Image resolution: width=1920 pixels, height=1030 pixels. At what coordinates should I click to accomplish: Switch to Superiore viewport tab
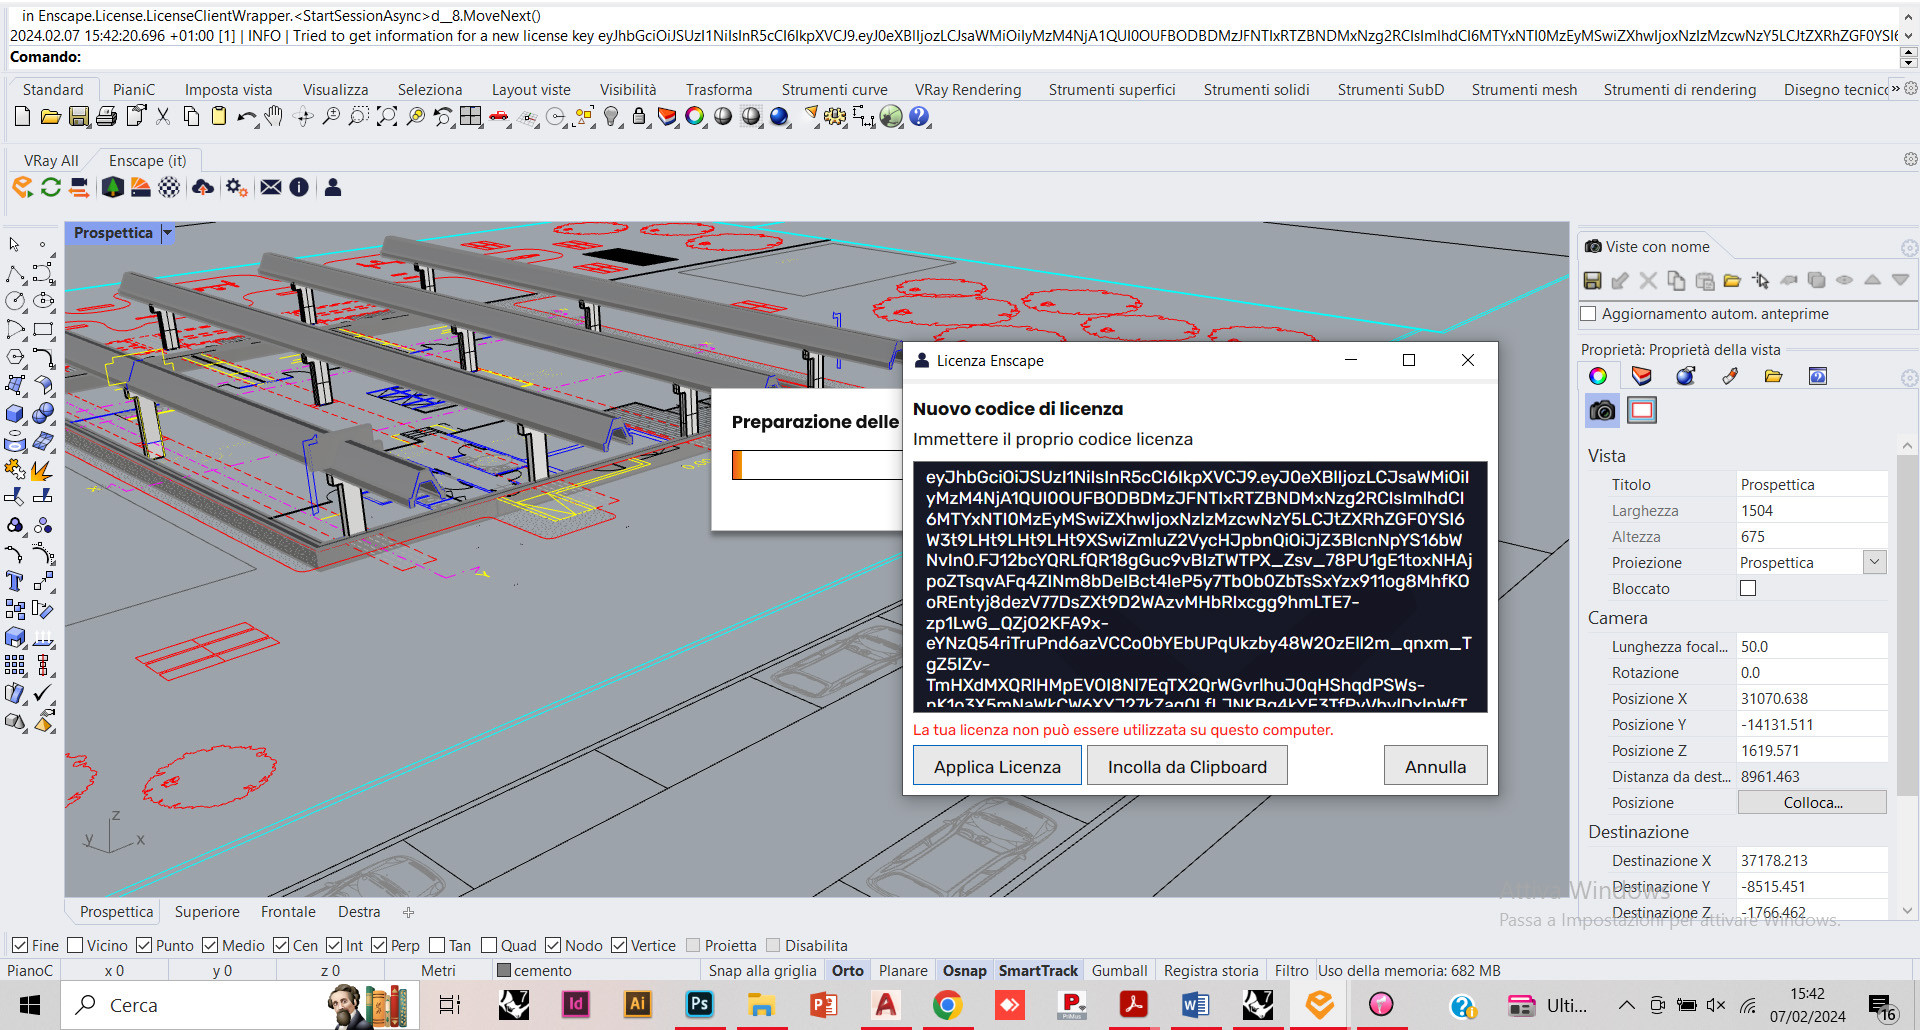coord(207,912)
